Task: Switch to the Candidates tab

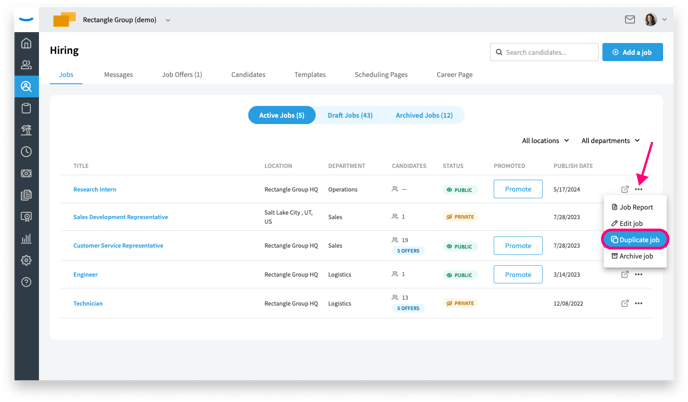Action: [x=248, y=75]
